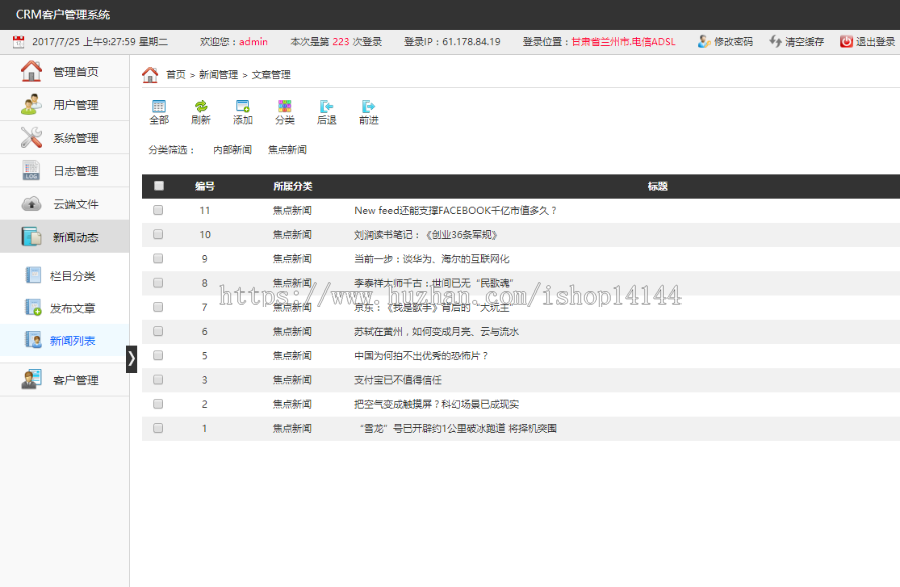The height and width of the screenshot is (587, 900).
Task: Click the 全部 (All) toolbar icon
Action: click(159, 106)
